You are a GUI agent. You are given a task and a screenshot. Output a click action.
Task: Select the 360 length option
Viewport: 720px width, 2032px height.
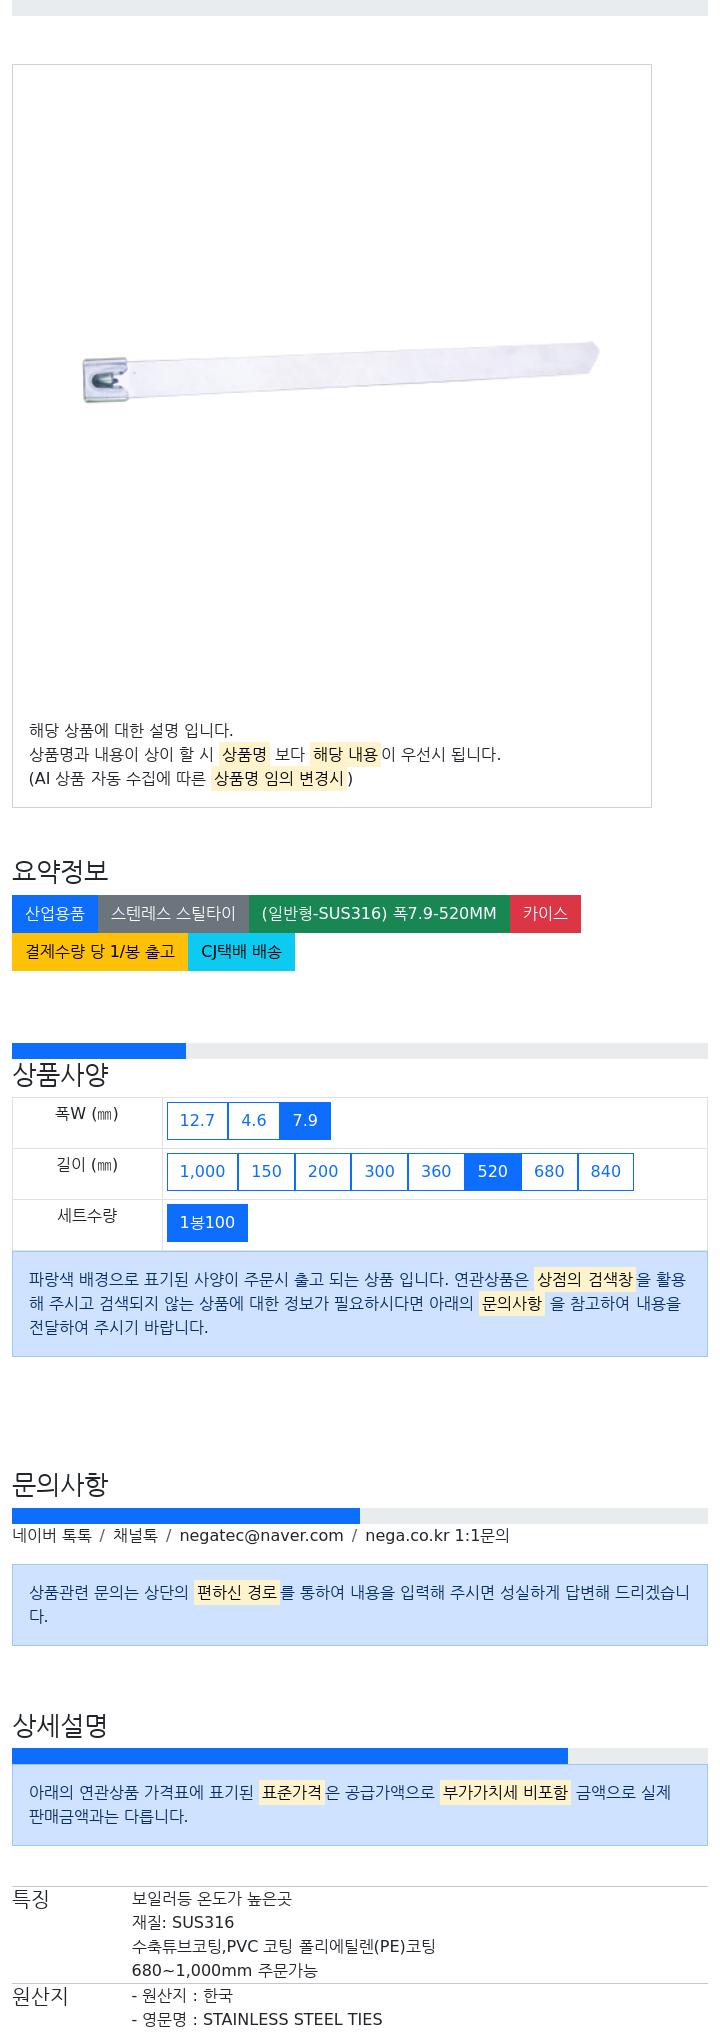(x=436, y=1171)
